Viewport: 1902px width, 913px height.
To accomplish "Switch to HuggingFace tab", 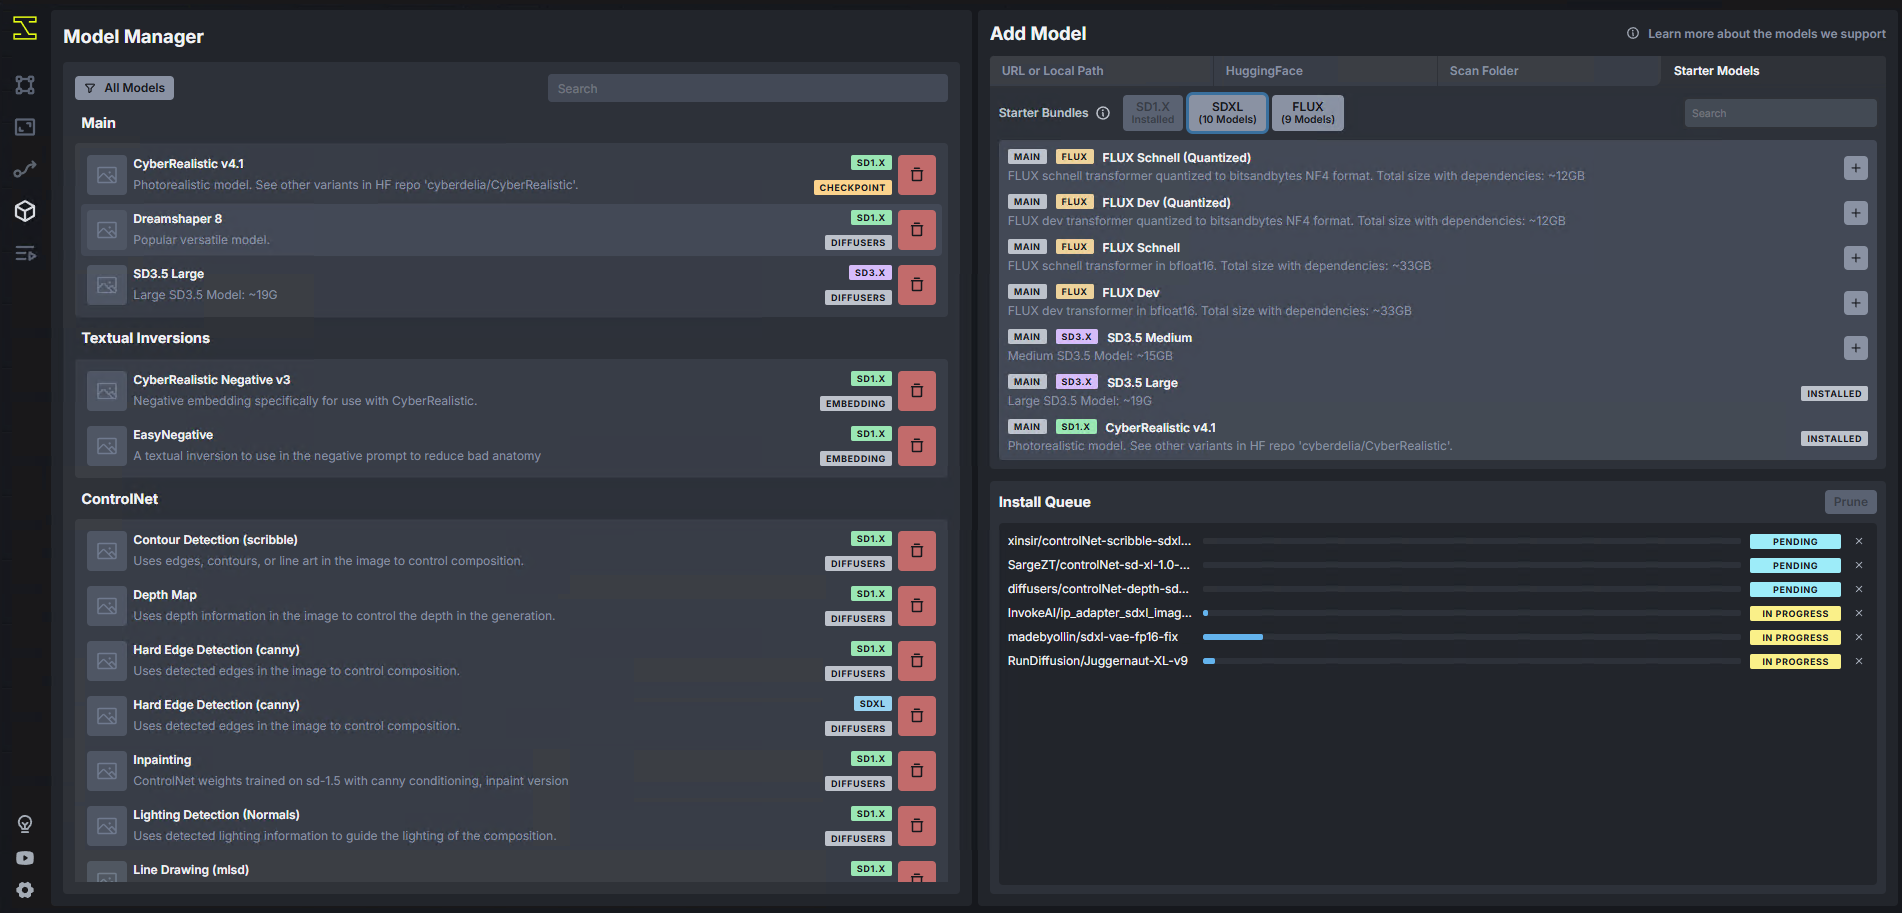I will [x=1325, y=71].
